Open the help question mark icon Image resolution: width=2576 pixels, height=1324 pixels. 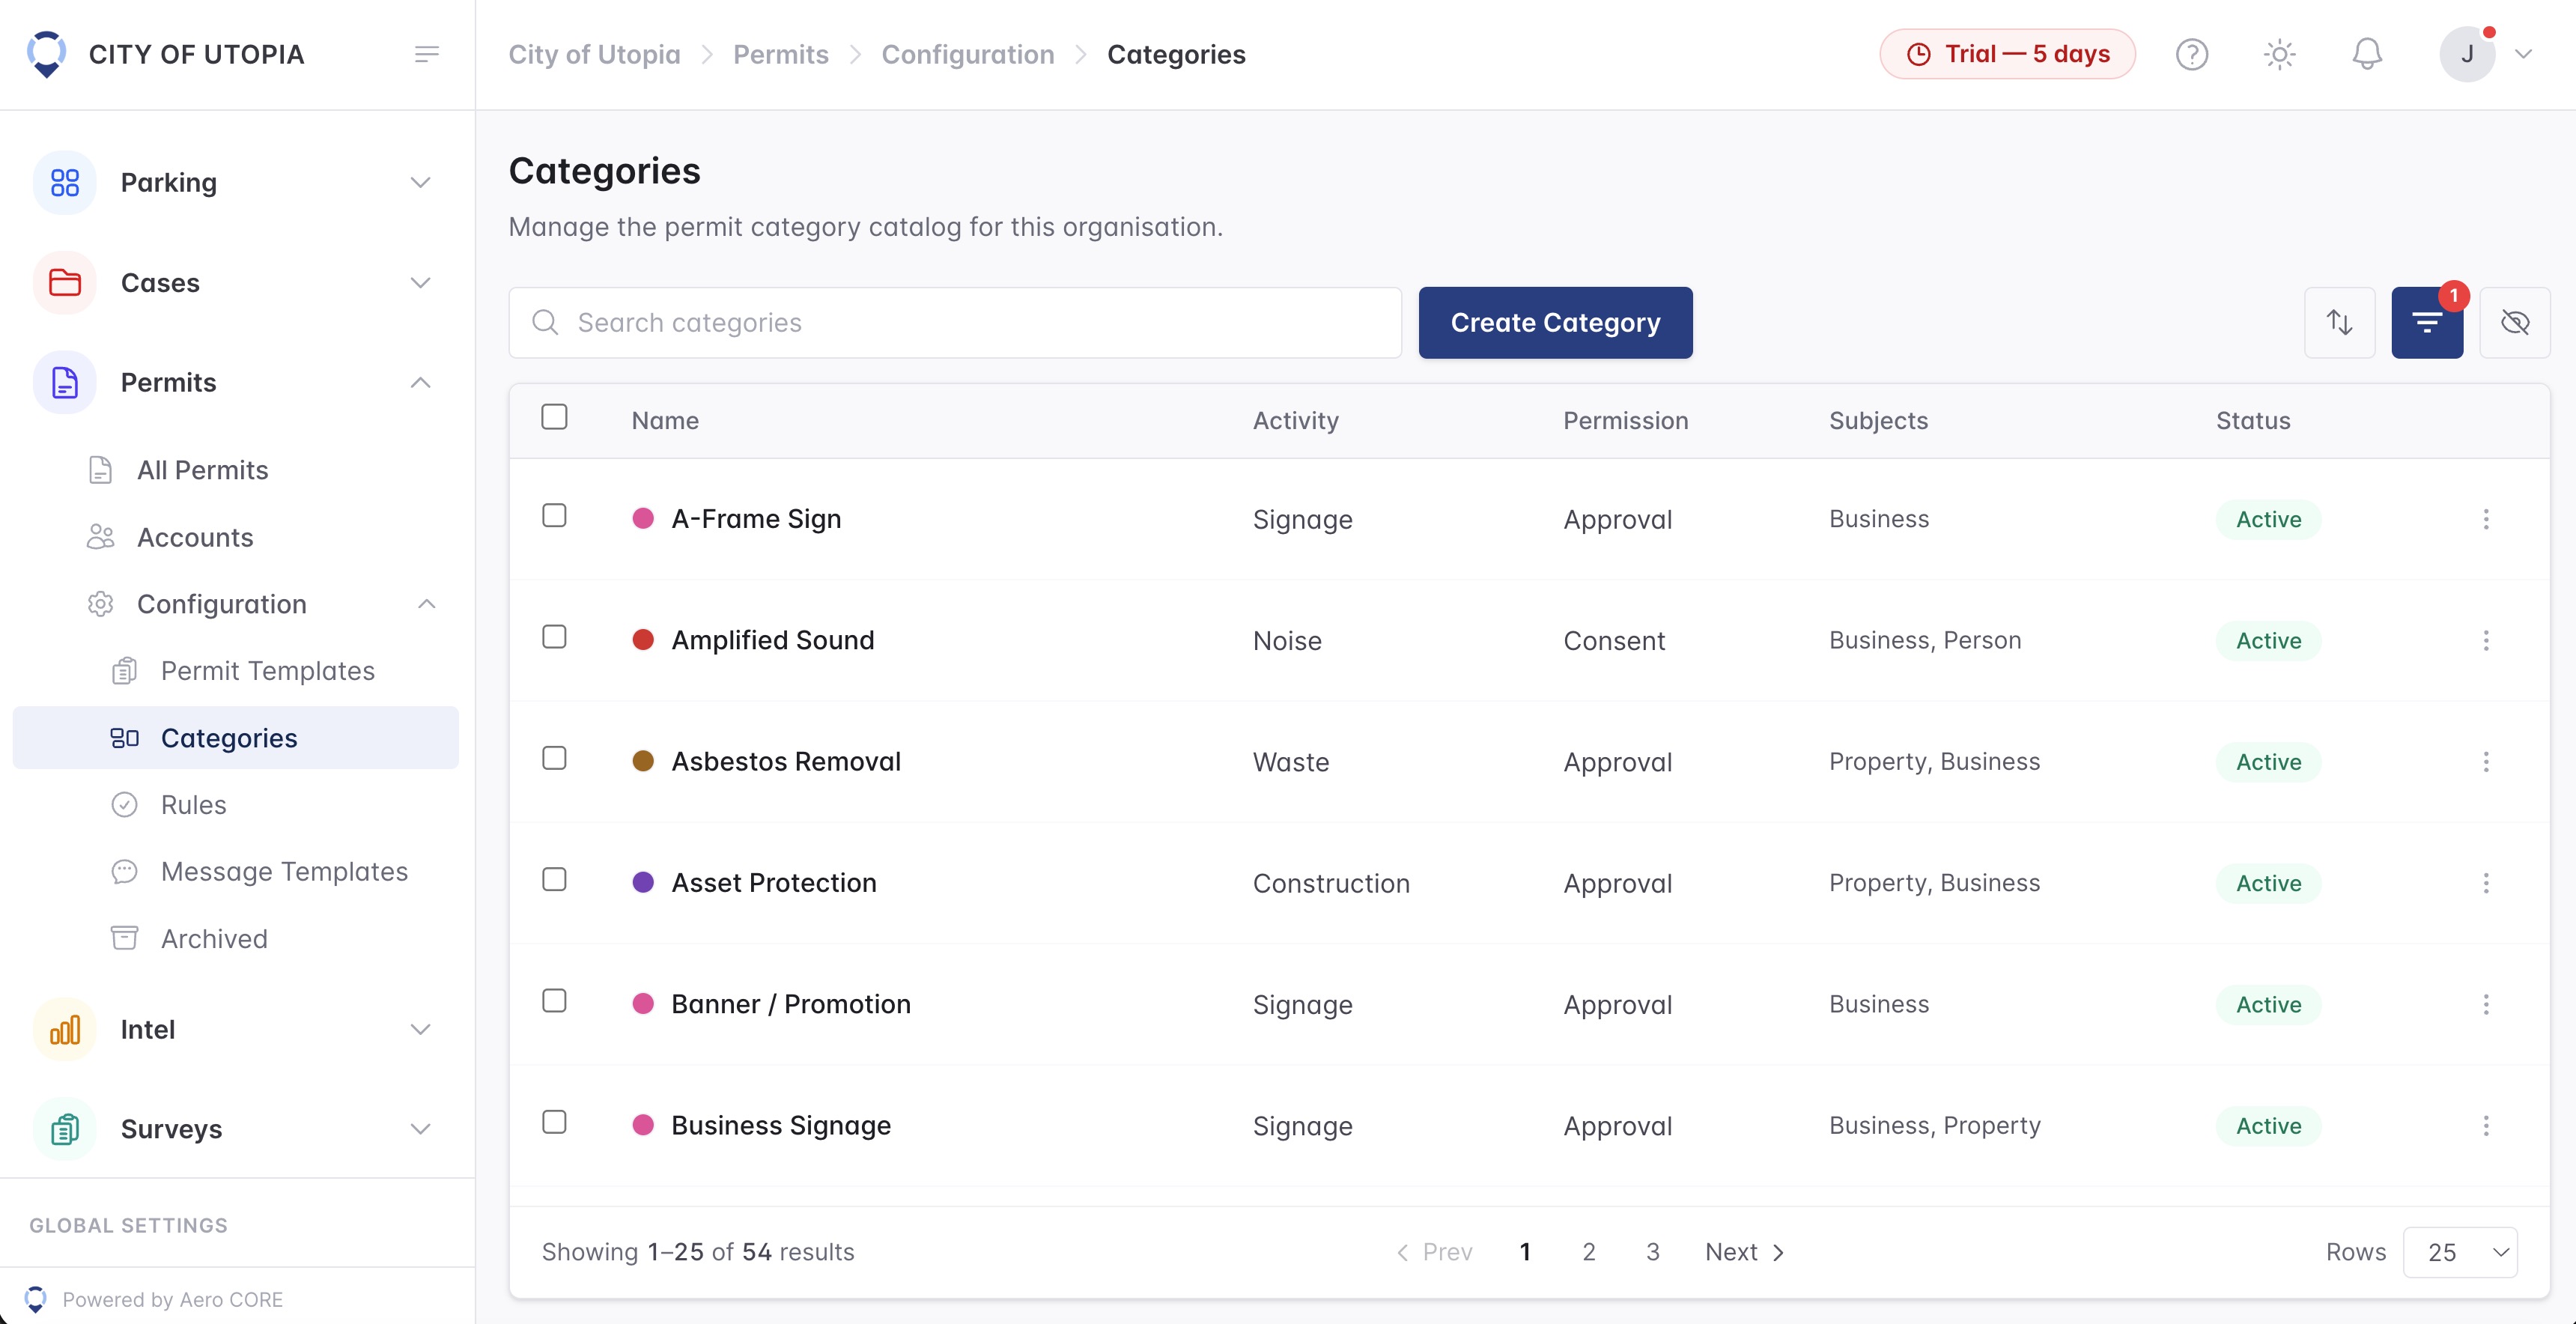pos(2191,54)
